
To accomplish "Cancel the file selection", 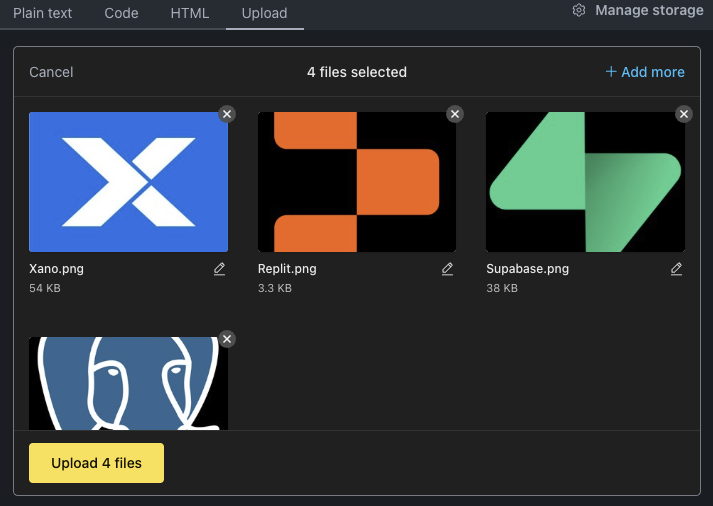I will click(x=51, y=72).
